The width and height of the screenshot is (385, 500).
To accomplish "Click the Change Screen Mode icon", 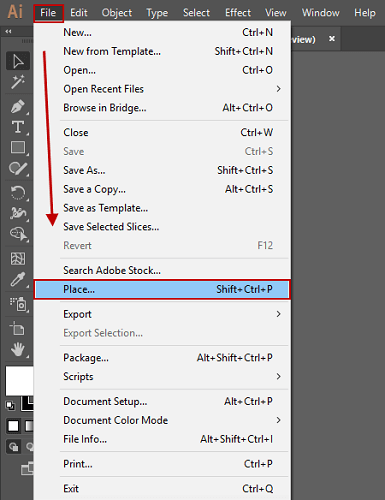I will coord(27,469).
